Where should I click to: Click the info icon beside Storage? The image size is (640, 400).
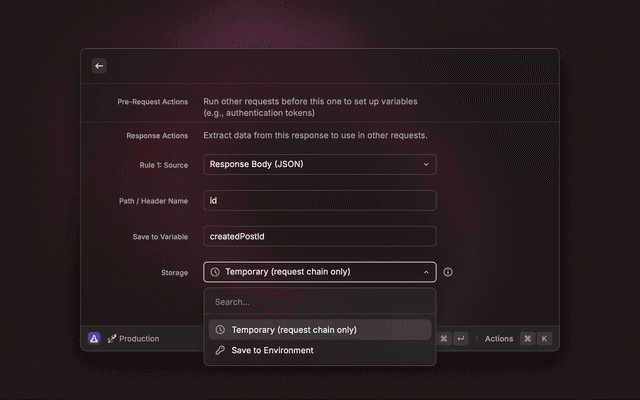[448, 272]
